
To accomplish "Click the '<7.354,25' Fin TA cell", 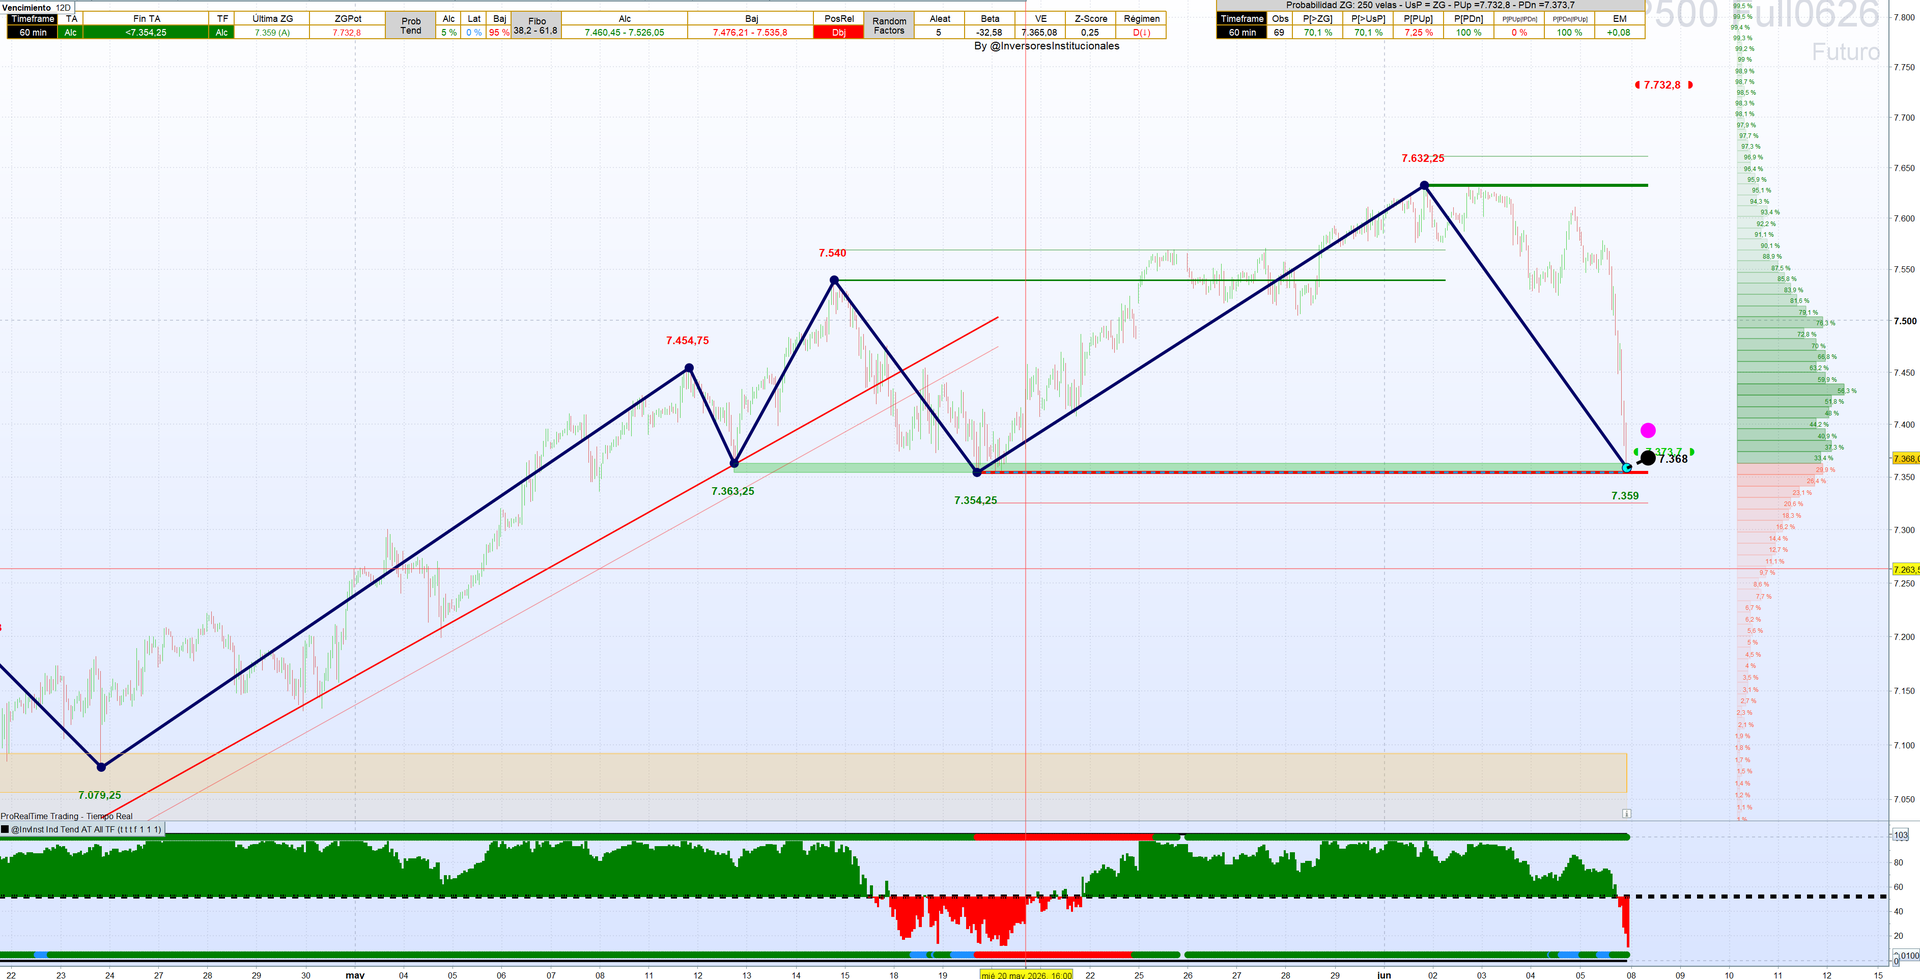I will (146, 32).
